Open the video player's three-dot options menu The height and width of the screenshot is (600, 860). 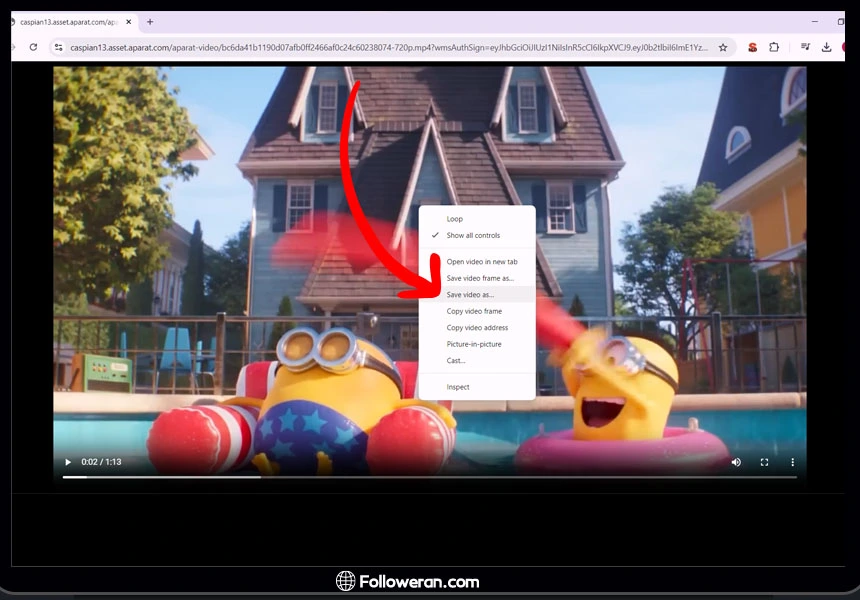coord(792,462)
